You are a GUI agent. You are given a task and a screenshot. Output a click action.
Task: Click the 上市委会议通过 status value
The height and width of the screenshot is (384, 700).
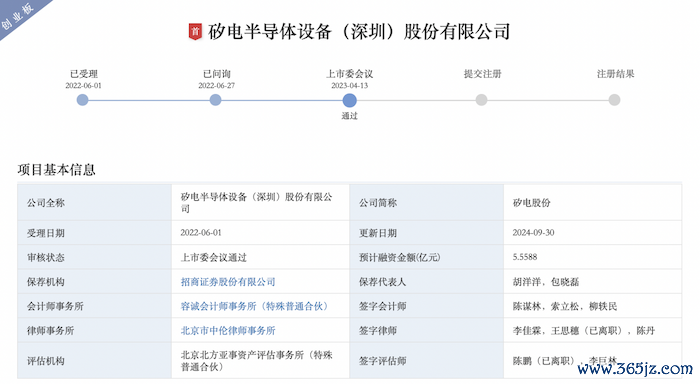(x=213, y=257)
